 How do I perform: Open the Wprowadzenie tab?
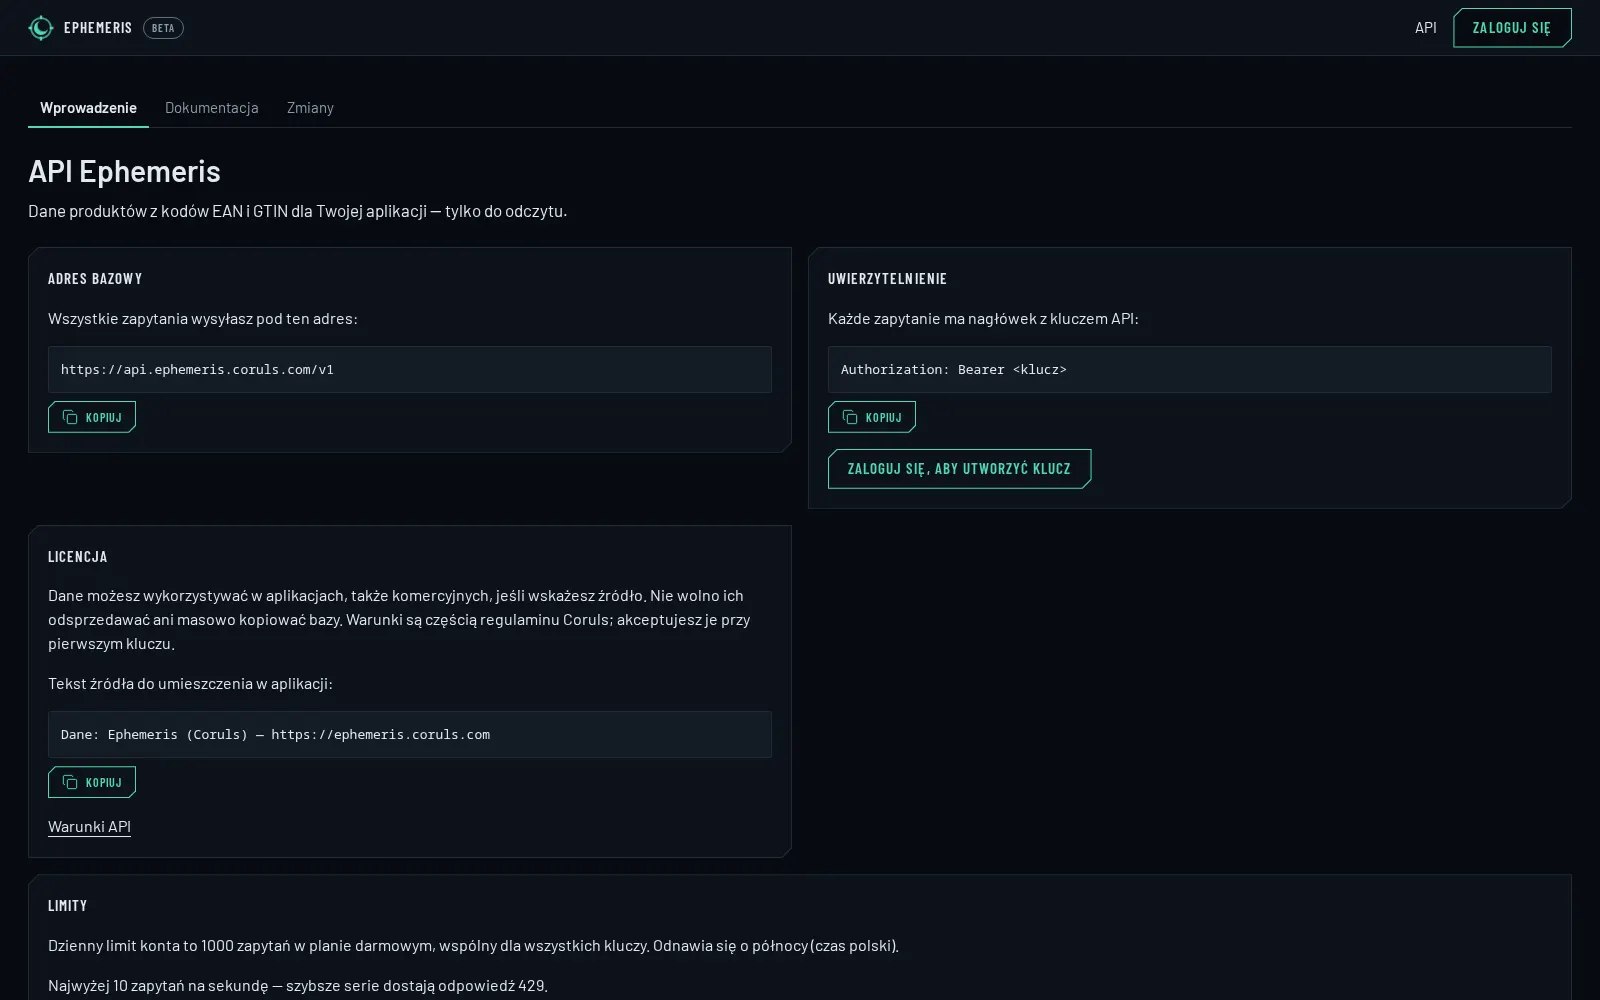[88, 107]
